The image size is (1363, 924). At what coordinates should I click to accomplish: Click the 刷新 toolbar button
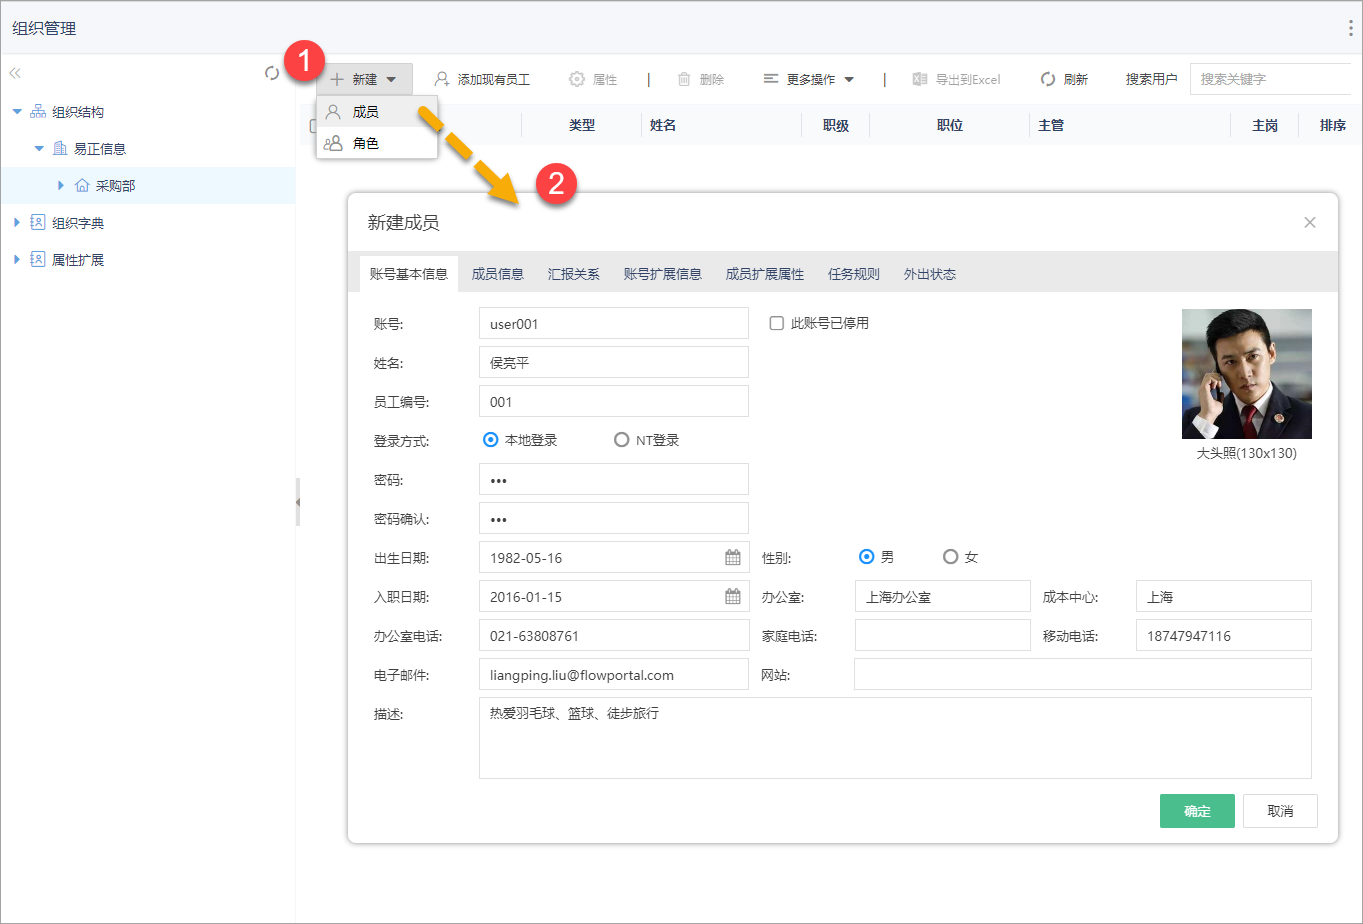pyautogui.click(x=1064, y=79)
